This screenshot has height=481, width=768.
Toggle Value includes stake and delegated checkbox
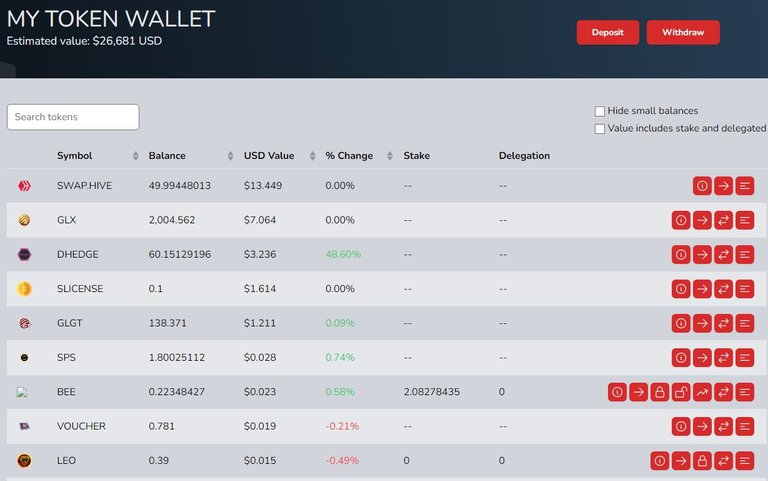(x=600, y=129)
